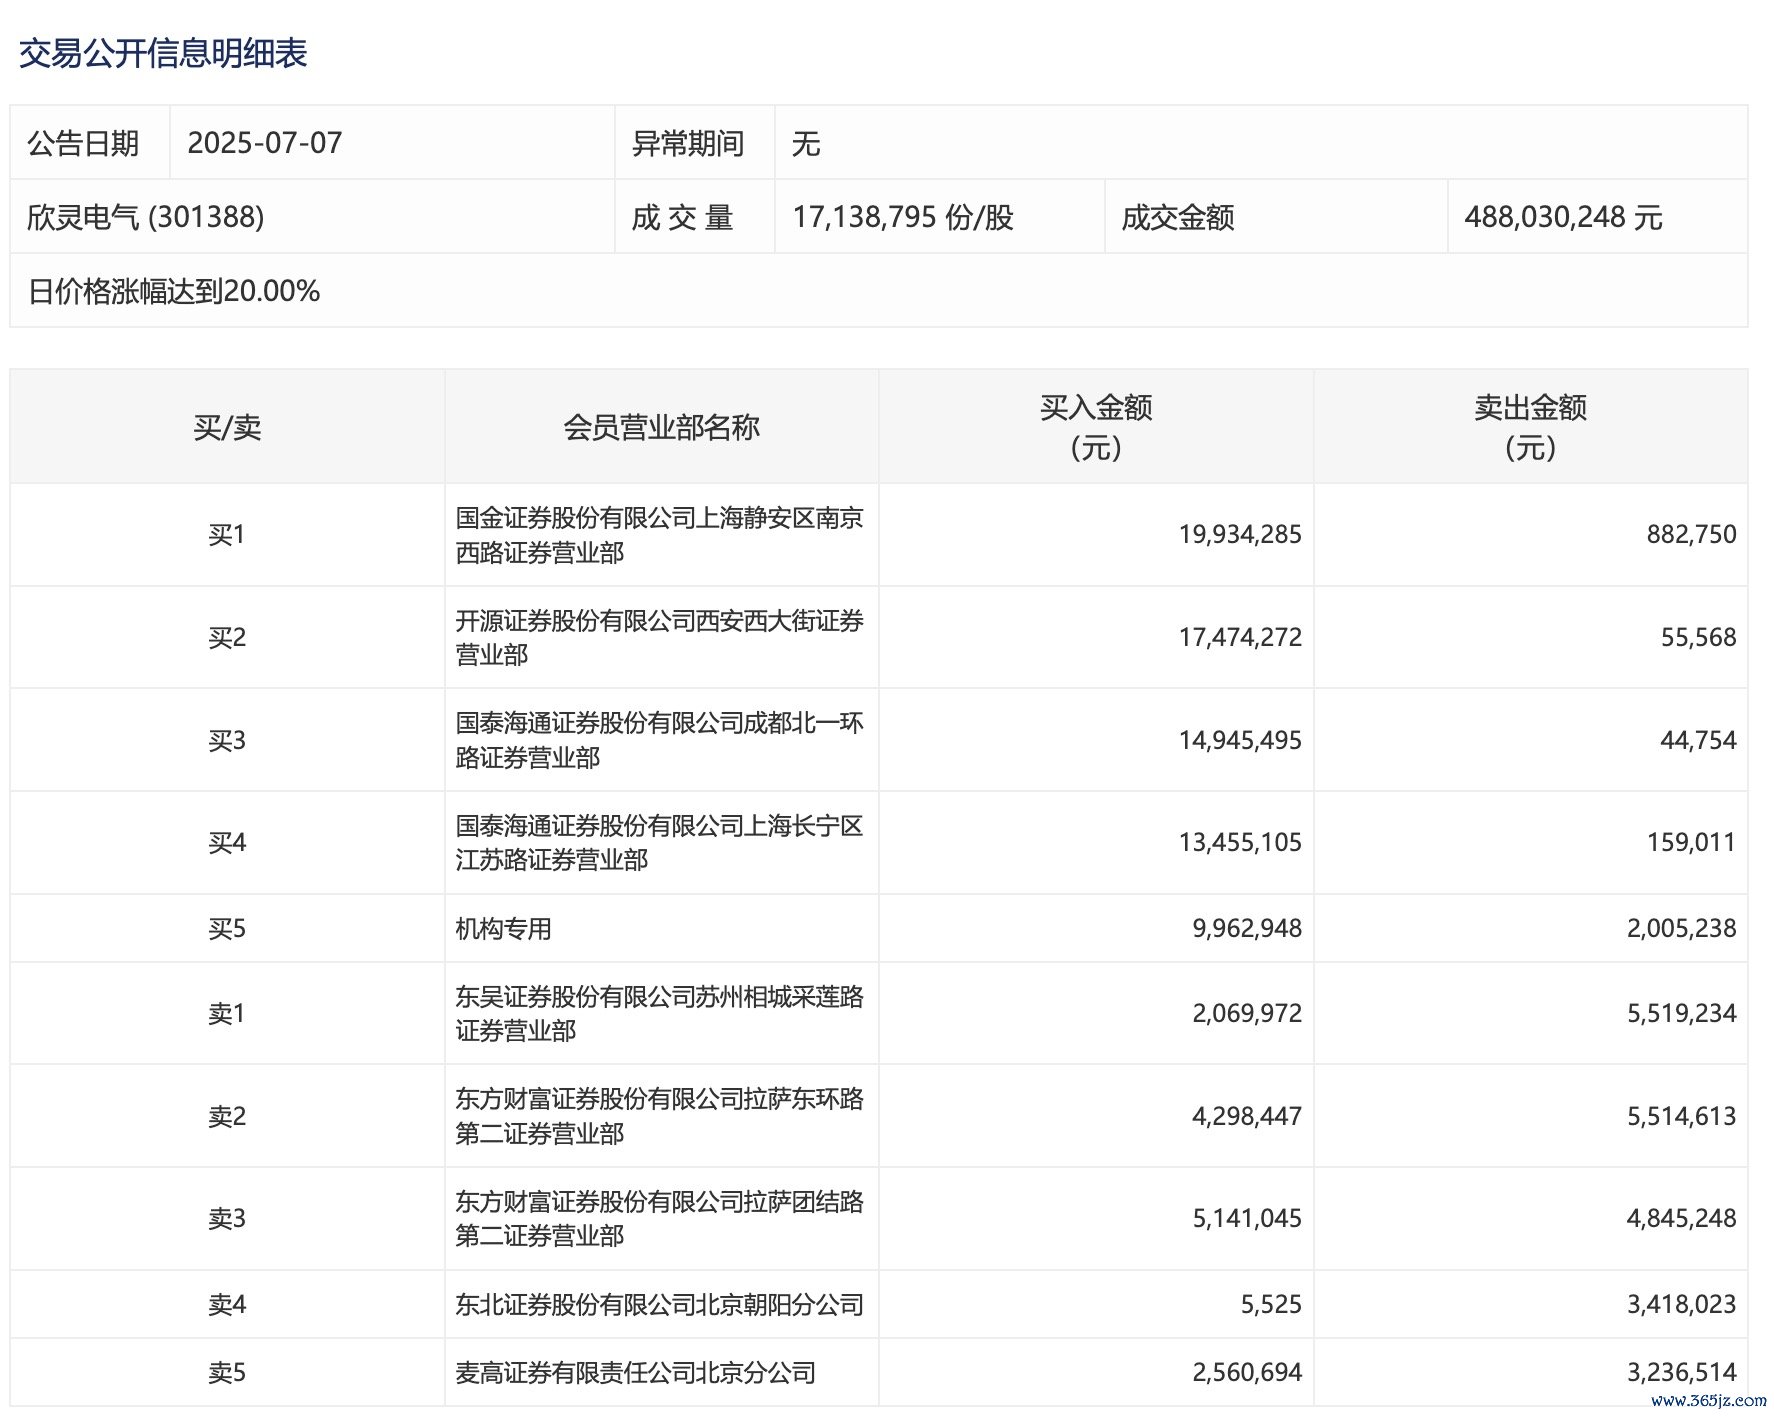Select buy amount 14,945,495
This screenshot has height=1416, width=1774.
tap(1240, 741)
